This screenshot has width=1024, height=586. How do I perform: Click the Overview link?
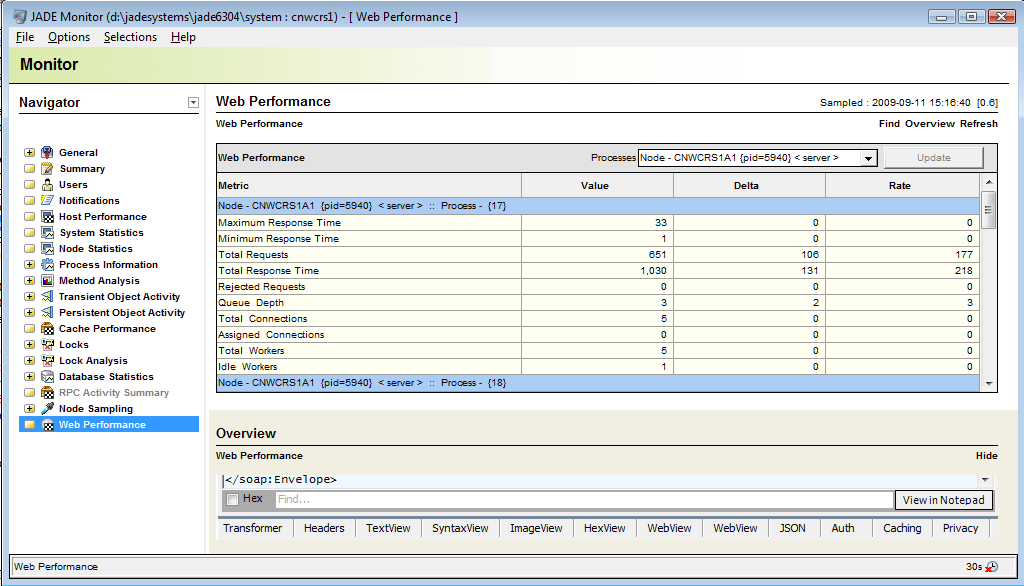pyautogui.click(x=929, y=123)
